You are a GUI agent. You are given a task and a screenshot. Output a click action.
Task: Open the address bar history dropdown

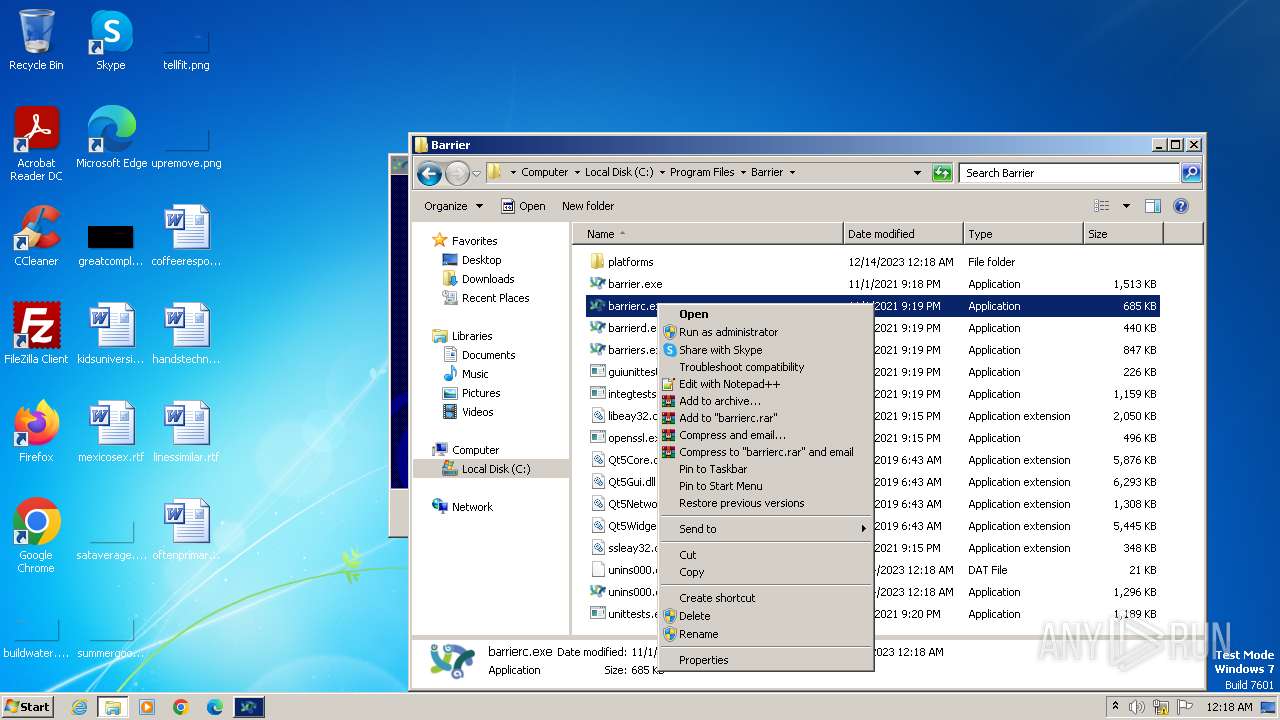[917, 173]
